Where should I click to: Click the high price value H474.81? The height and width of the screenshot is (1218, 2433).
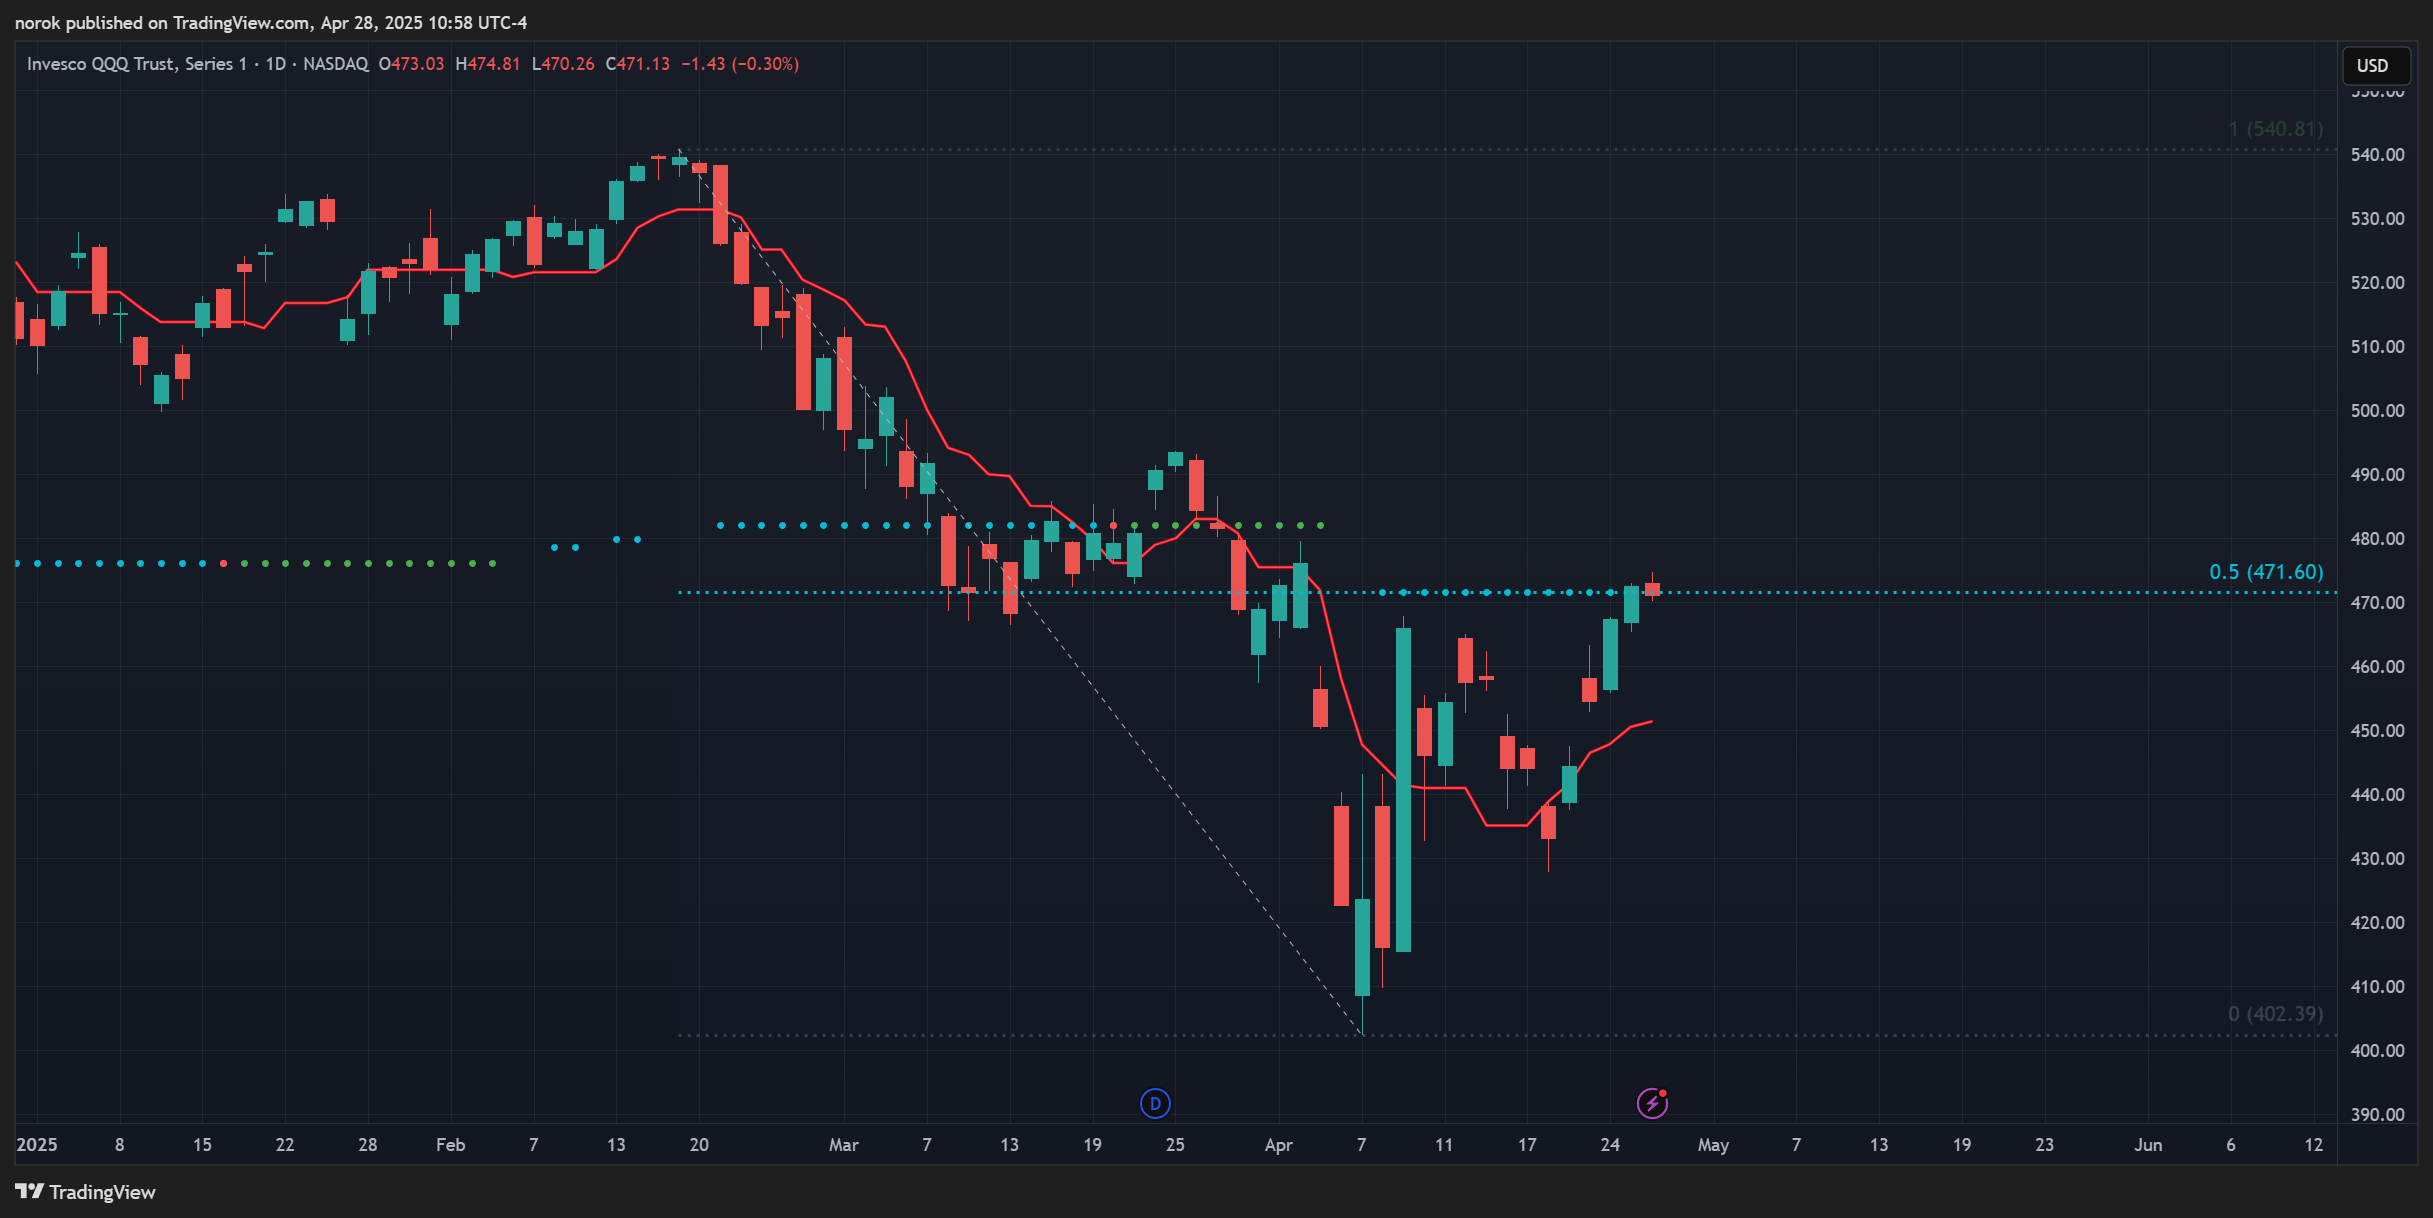point(488,64)
